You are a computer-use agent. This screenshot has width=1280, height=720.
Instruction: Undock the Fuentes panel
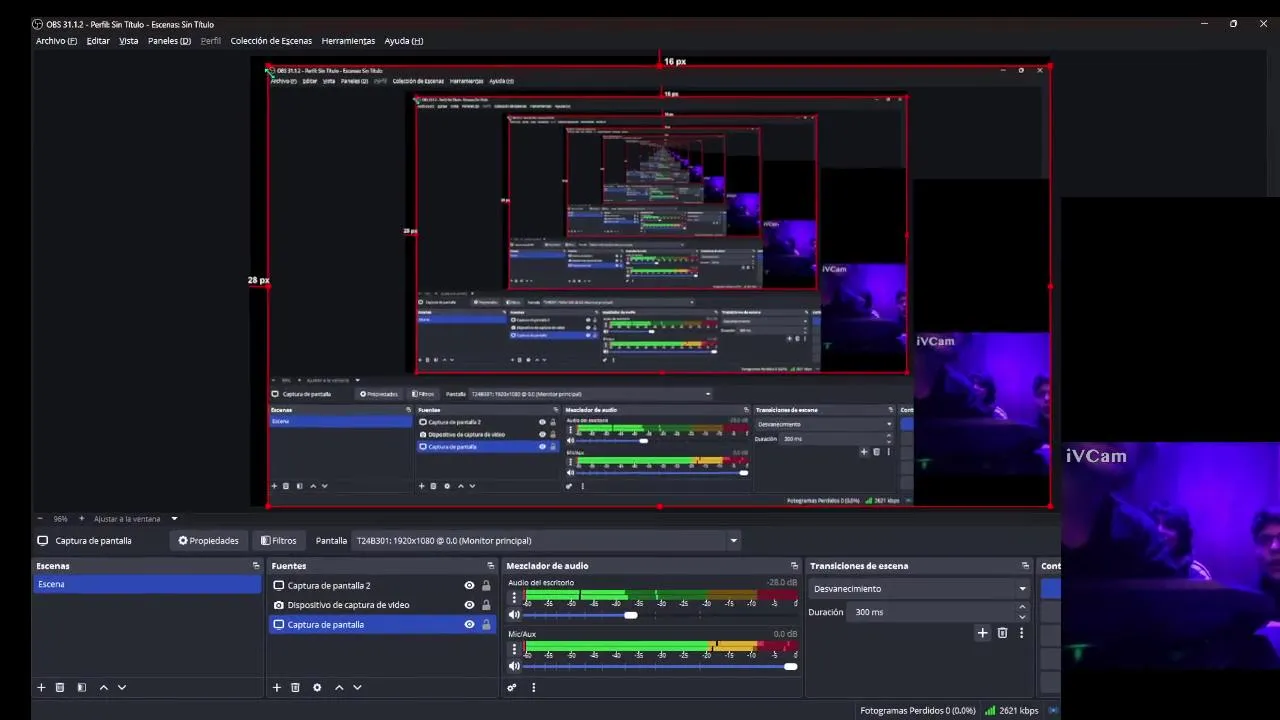(490, 566)
